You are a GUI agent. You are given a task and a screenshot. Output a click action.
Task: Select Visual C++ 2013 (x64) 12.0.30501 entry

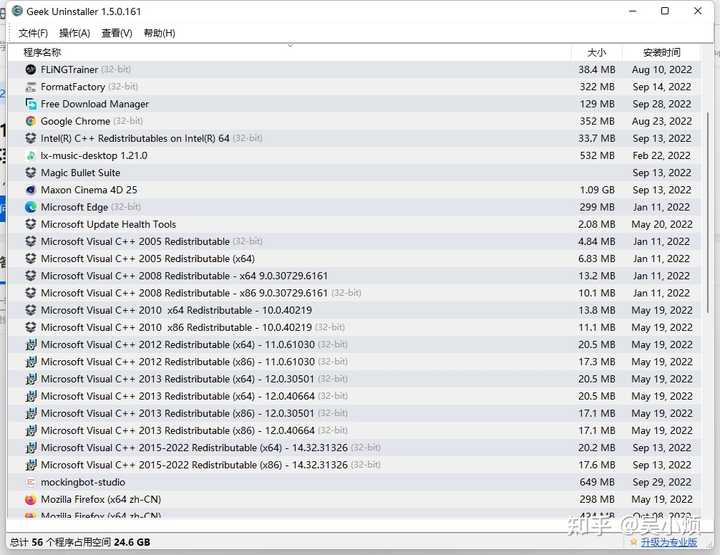point(177,379)
